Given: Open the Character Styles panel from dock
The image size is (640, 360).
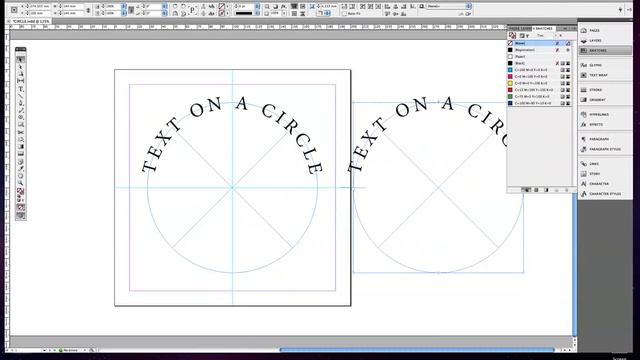Looking at the screenshot, I should pyautogui.click(x=605, y=194).
